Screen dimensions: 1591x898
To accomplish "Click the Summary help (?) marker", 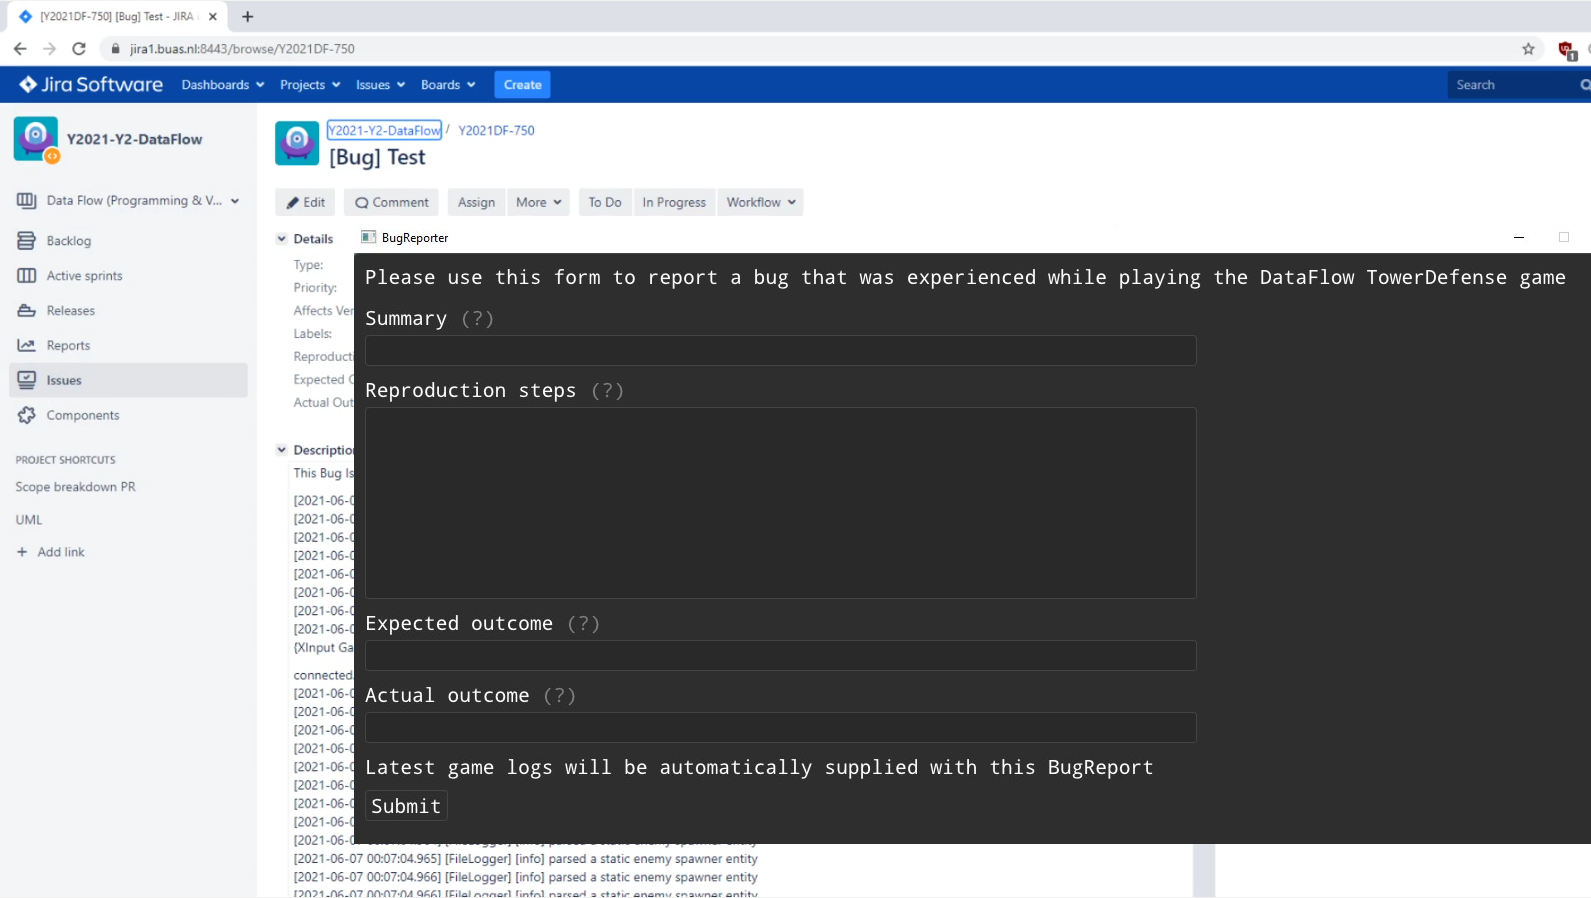I will click(x=477, y=318).
